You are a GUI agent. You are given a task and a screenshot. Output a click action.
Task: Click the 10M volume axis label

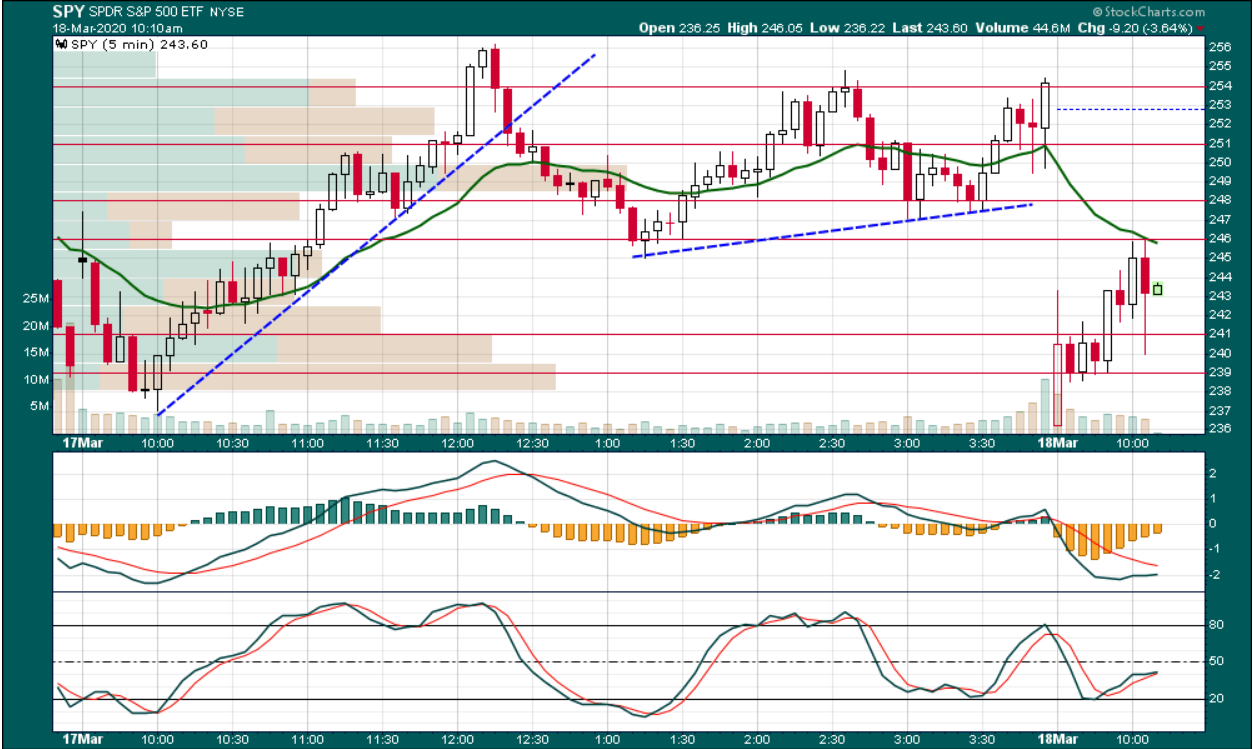(35, 379)
